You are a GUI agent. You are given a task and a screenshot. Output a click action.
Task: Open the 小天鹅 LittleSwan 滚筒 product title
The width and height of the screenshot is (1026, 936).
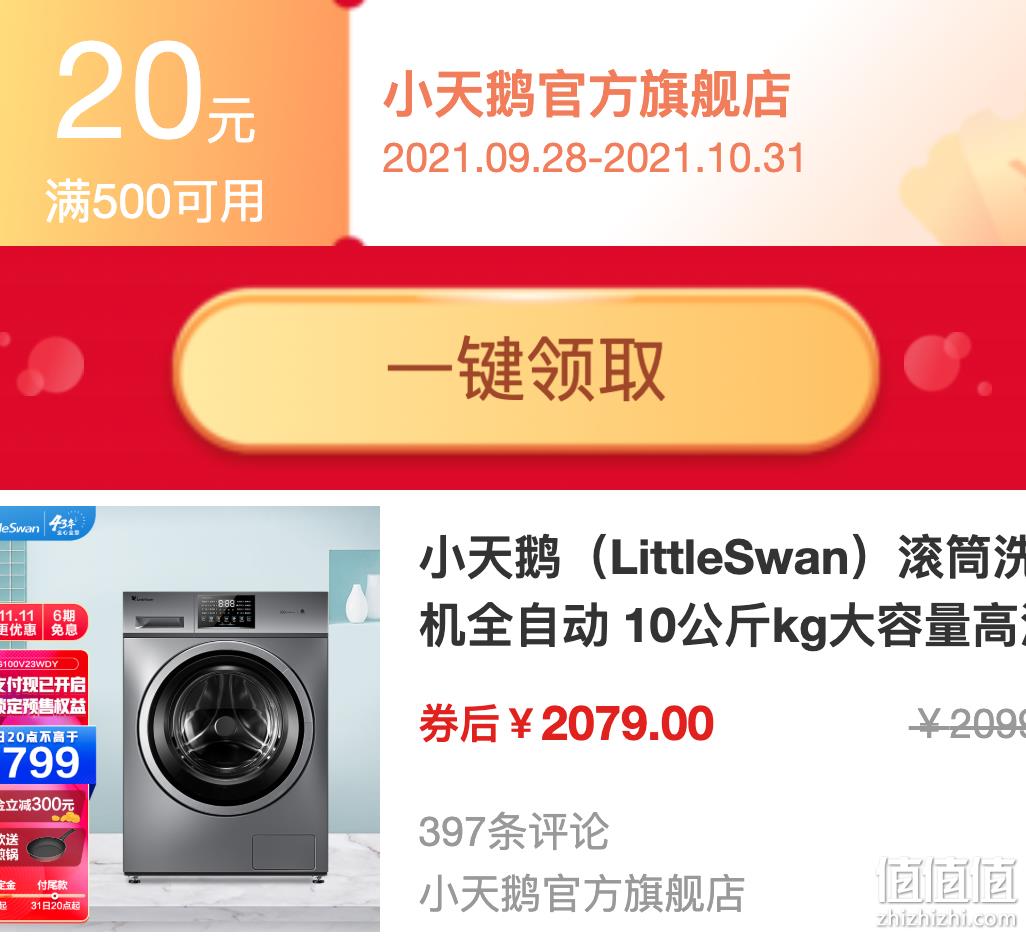click(x=722, y=592)
